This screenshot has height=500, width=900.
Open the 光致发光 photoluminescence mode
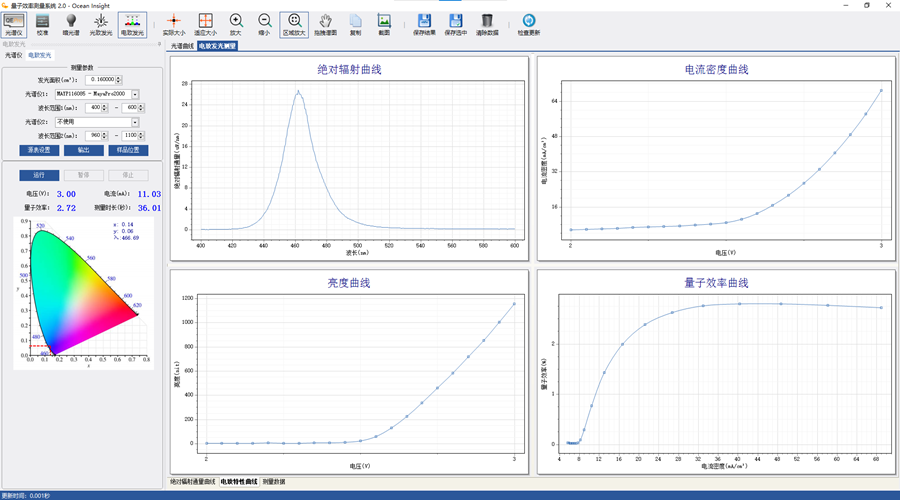[102, 23]
